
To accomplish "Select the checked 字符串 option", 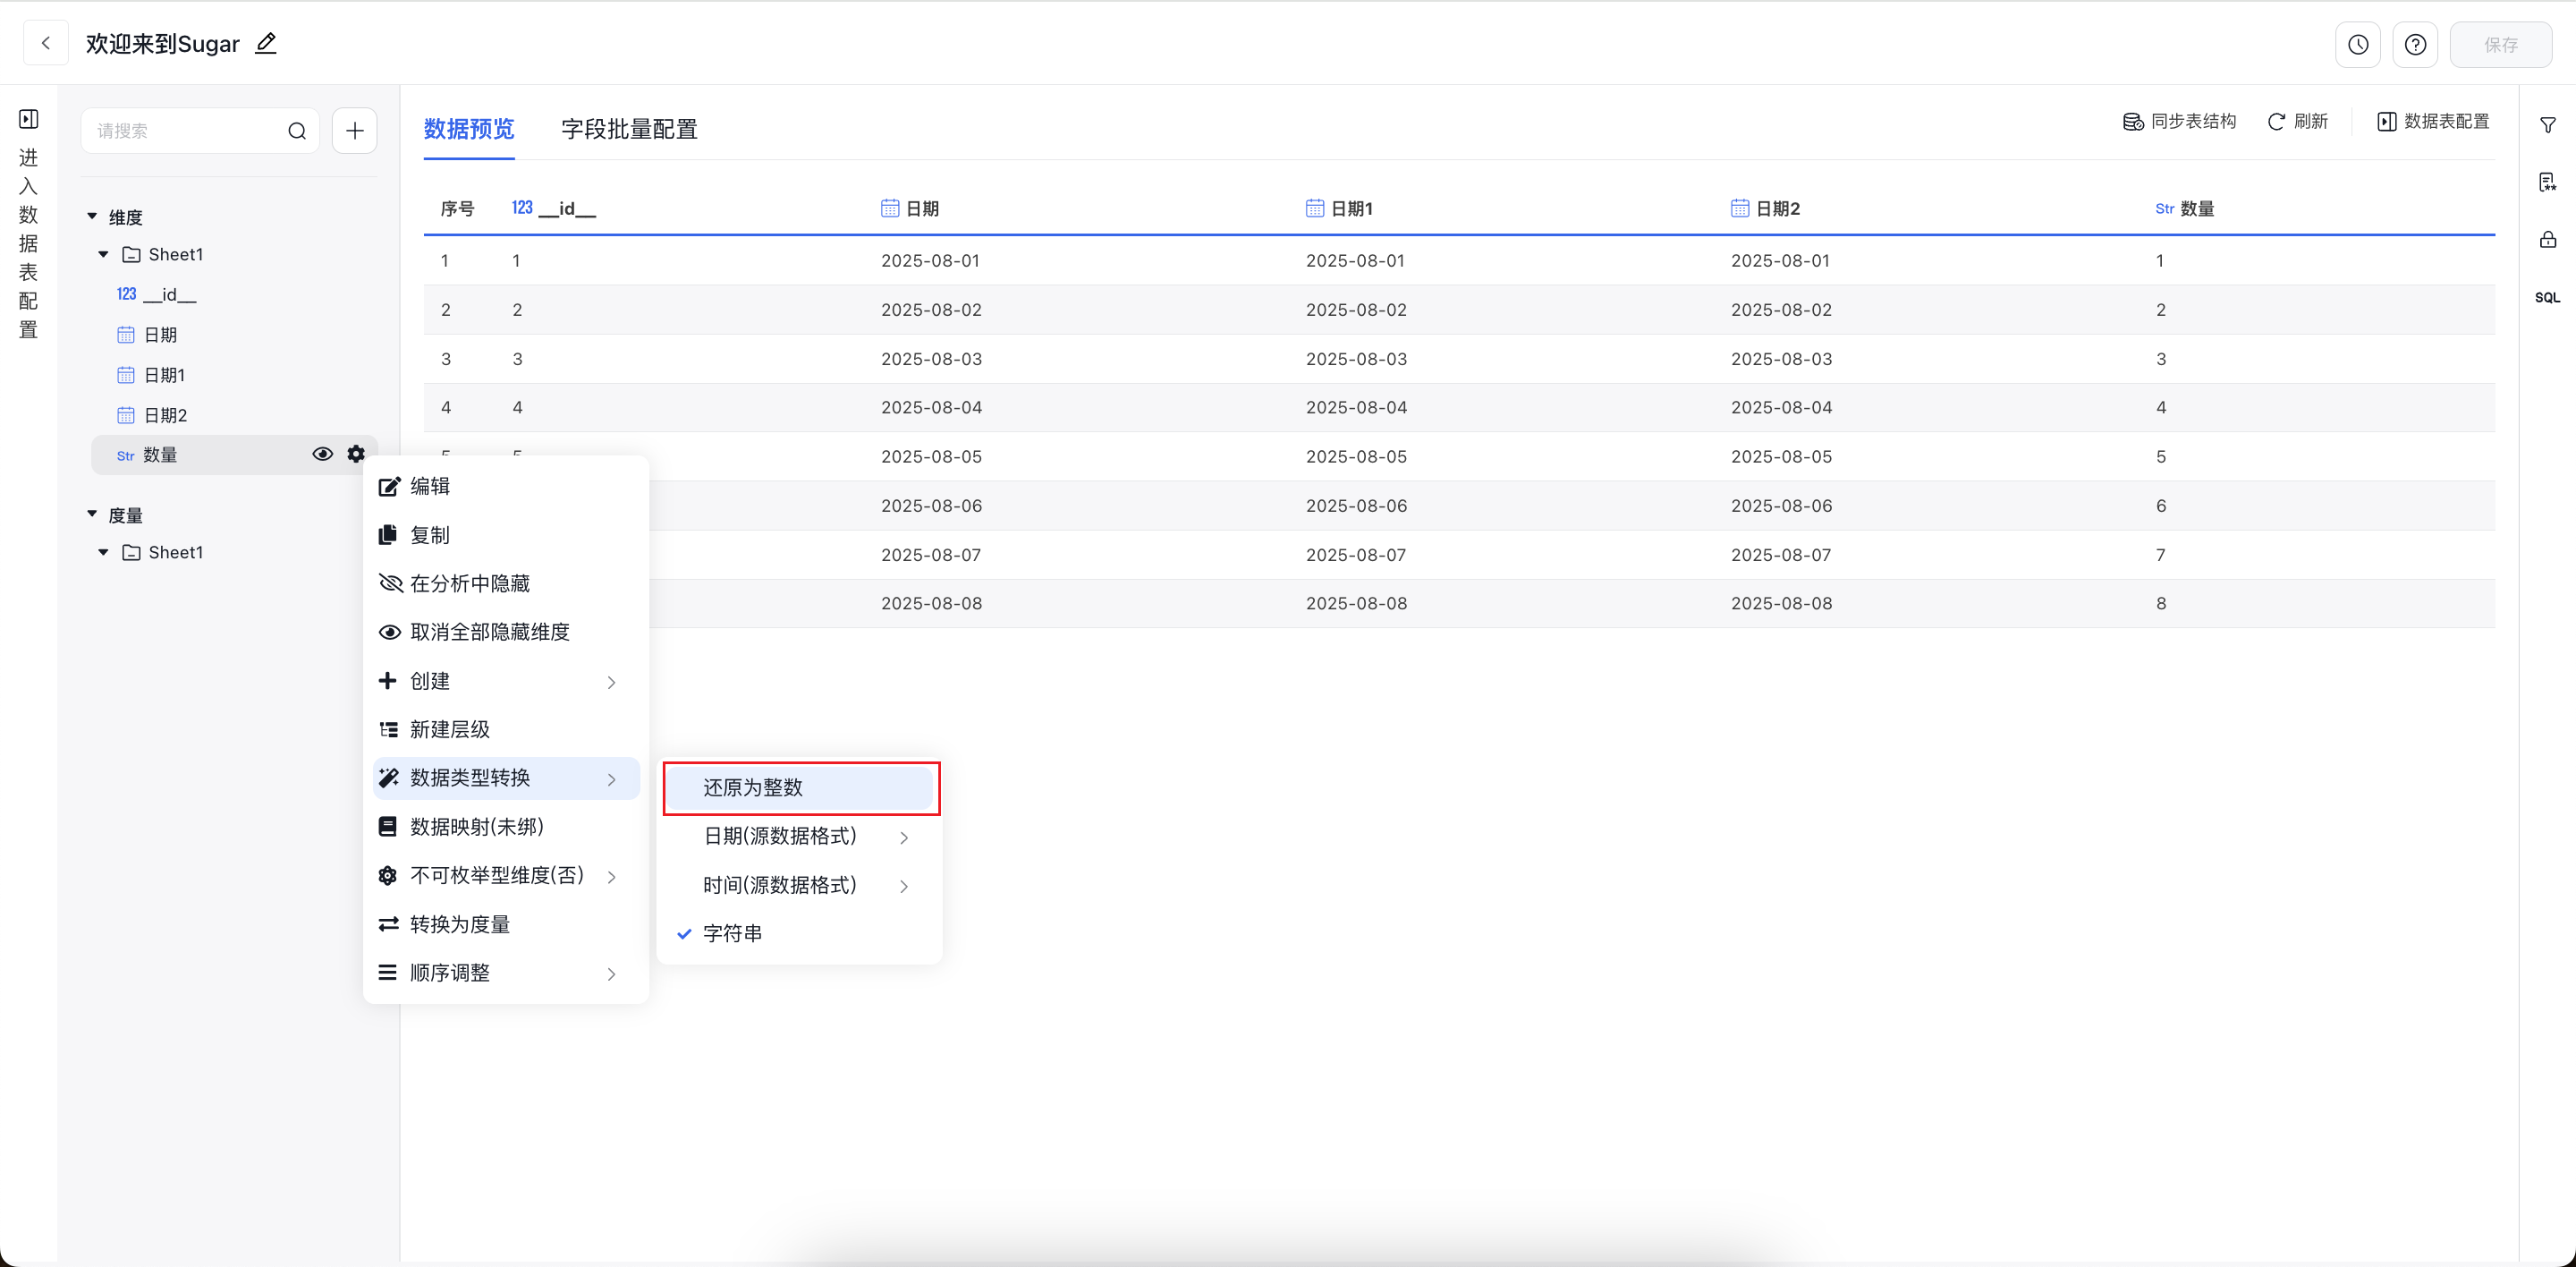I will (x=800, y=933).
